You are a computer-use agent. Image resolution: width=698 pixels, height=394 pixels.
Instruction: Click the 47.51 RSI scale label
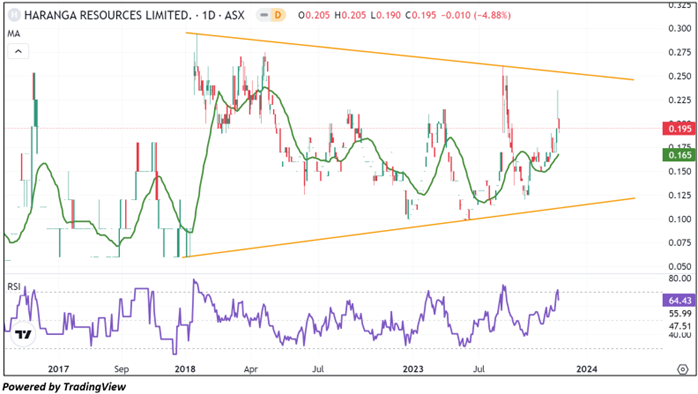click(x=680, y=326)
